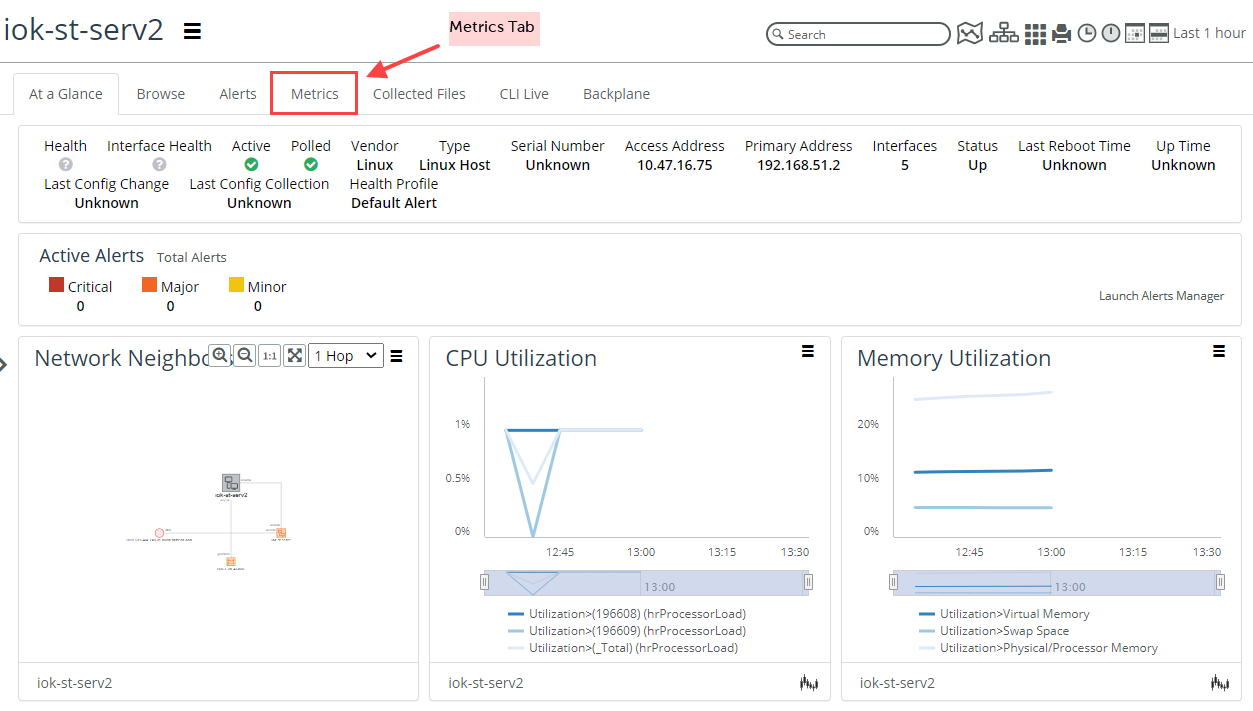Fit Network Neighbors map to panel
Image resolution: width=1253 pixels, height=711 pixels.
pos(294,356)
